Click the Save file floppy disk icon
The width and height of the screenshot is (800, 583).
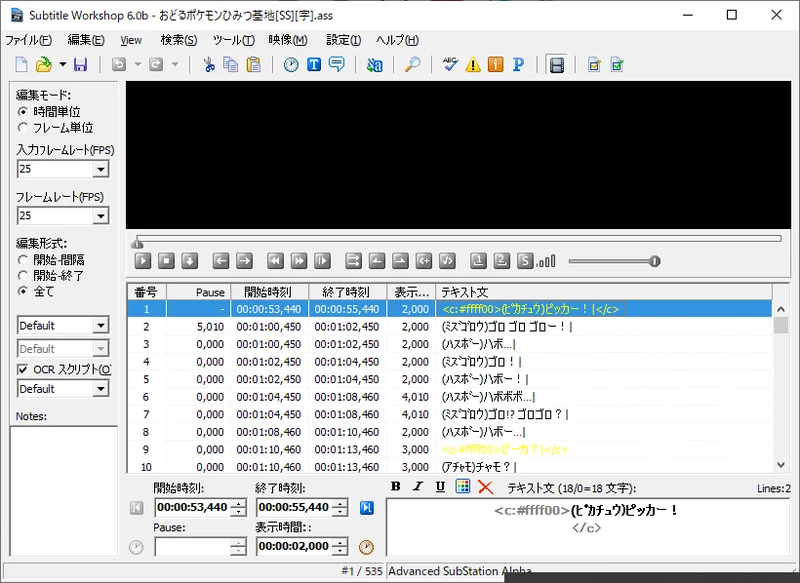80,65
